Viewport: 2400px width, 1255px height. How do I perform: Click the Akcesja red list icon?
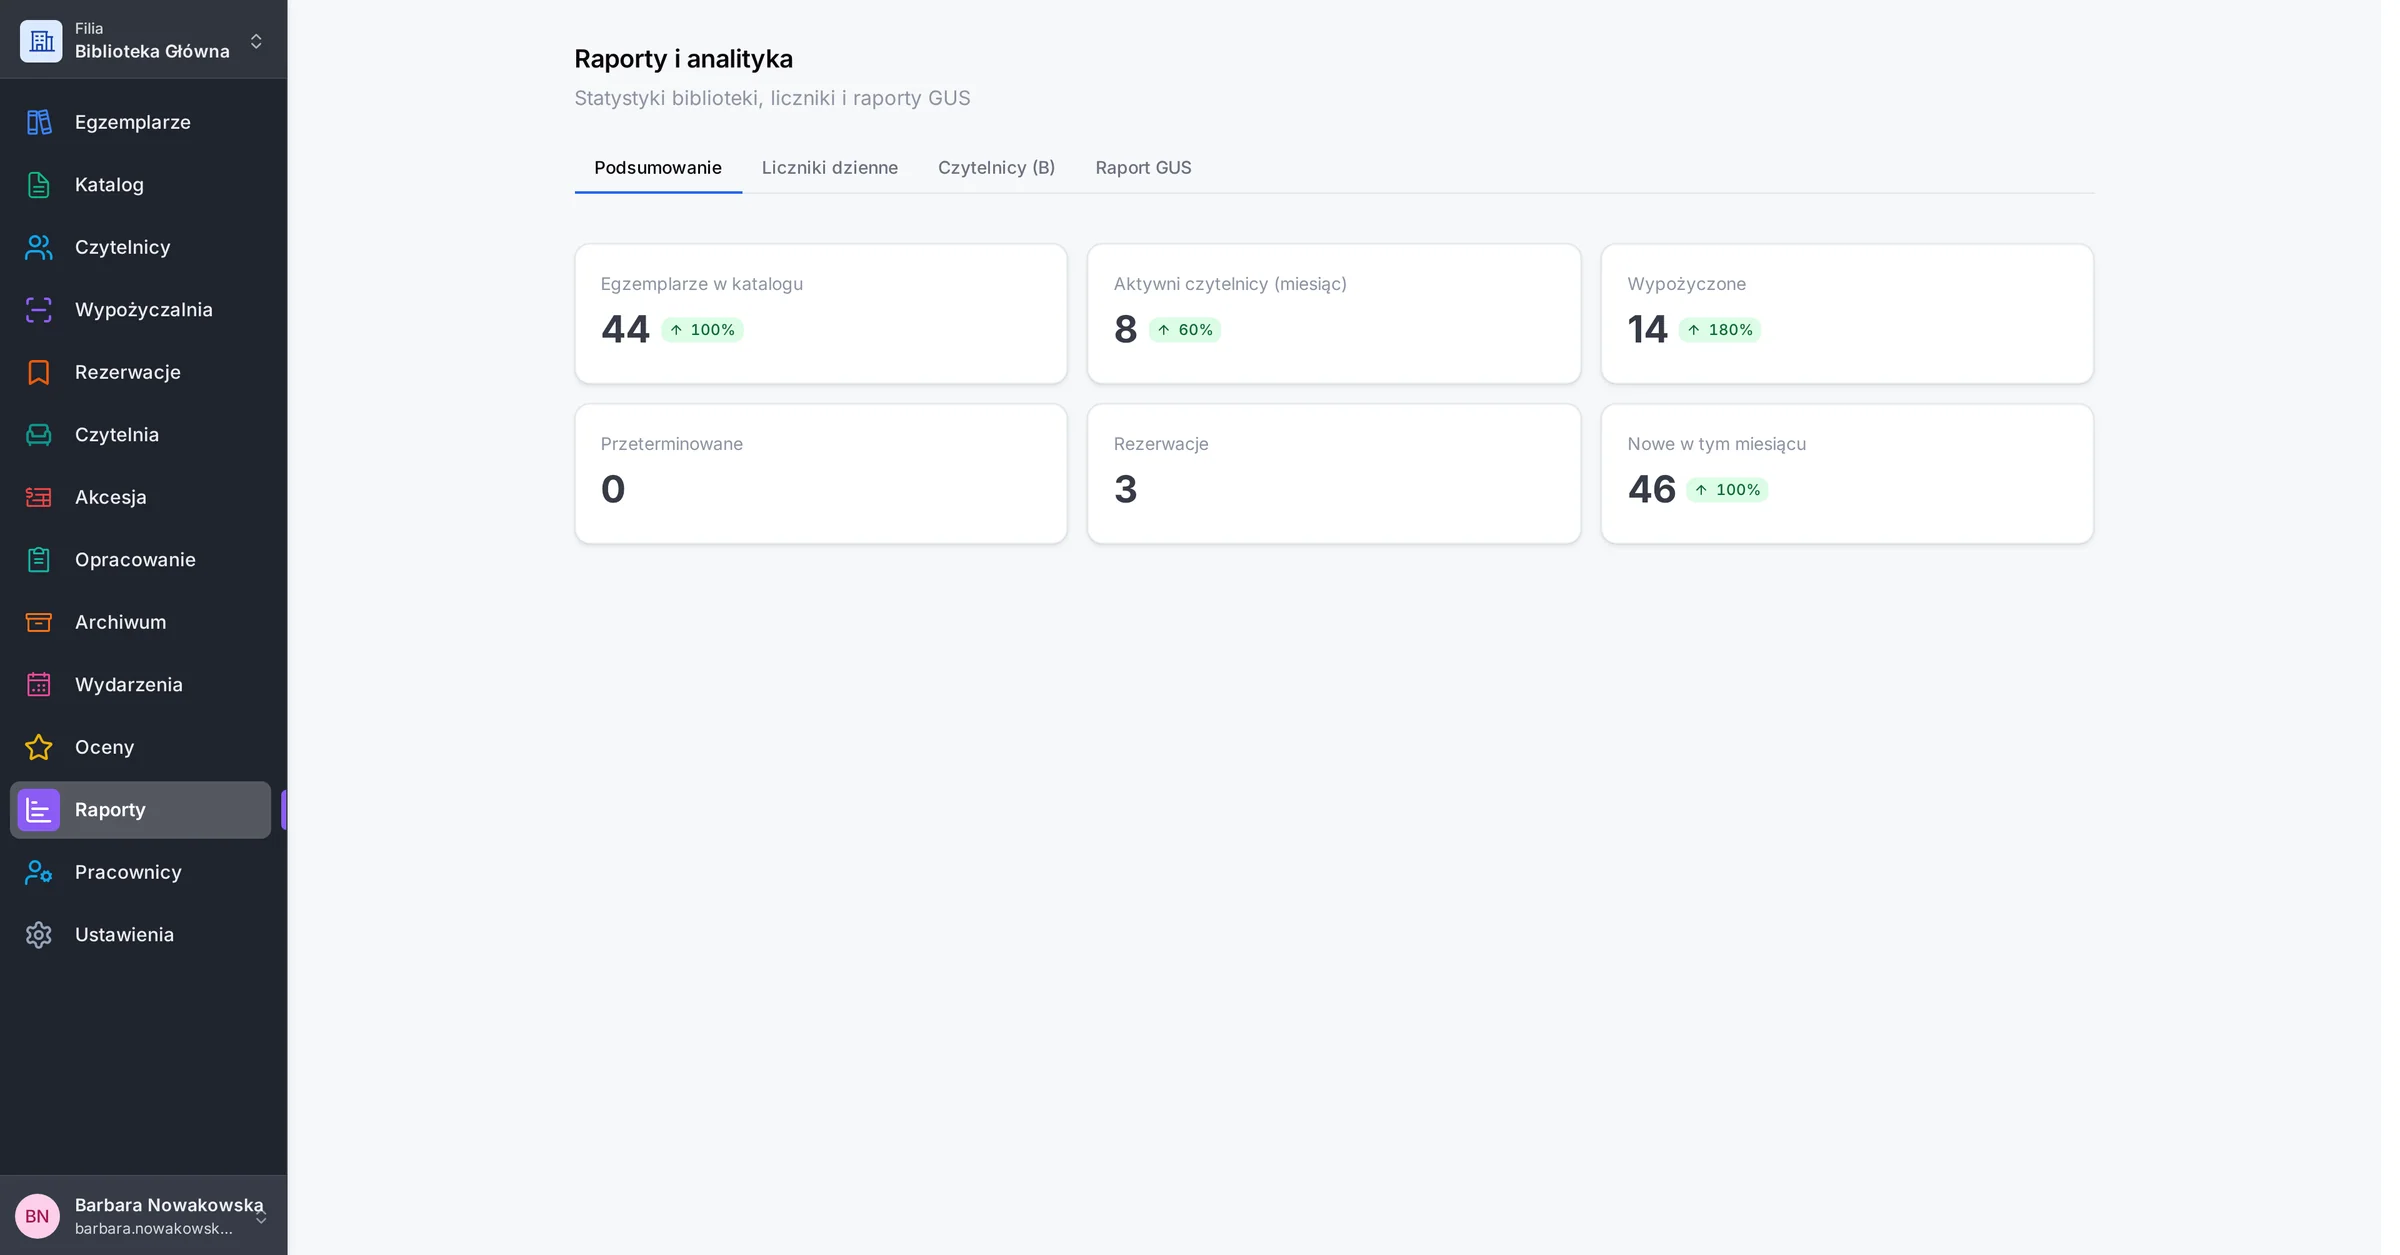(x=39, y=497)
